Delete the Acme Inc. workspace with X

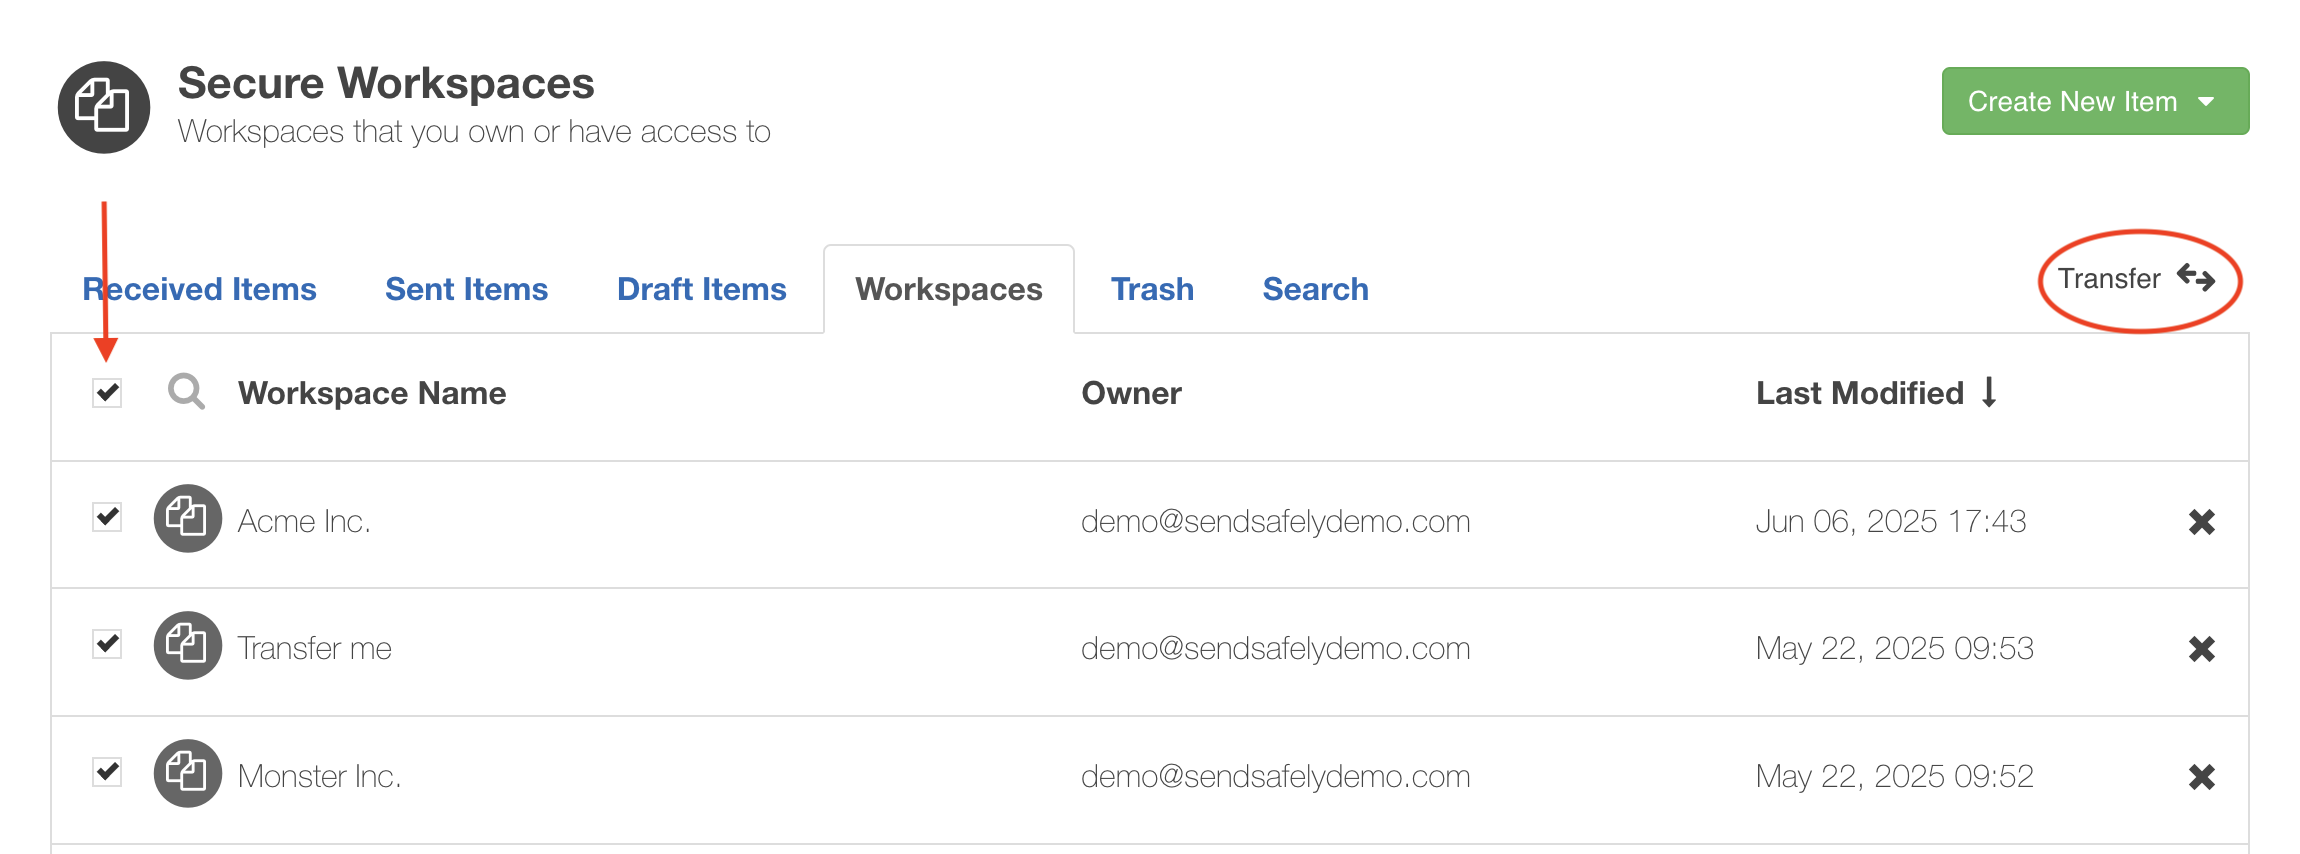[2201, 522]
